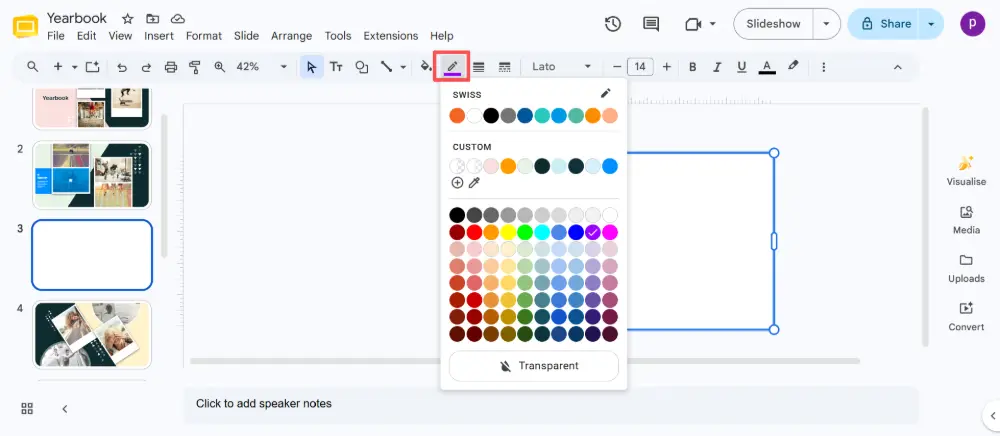The image size is (1000, 436).
Task: Open the Format menu
Action: click(204, 36)
